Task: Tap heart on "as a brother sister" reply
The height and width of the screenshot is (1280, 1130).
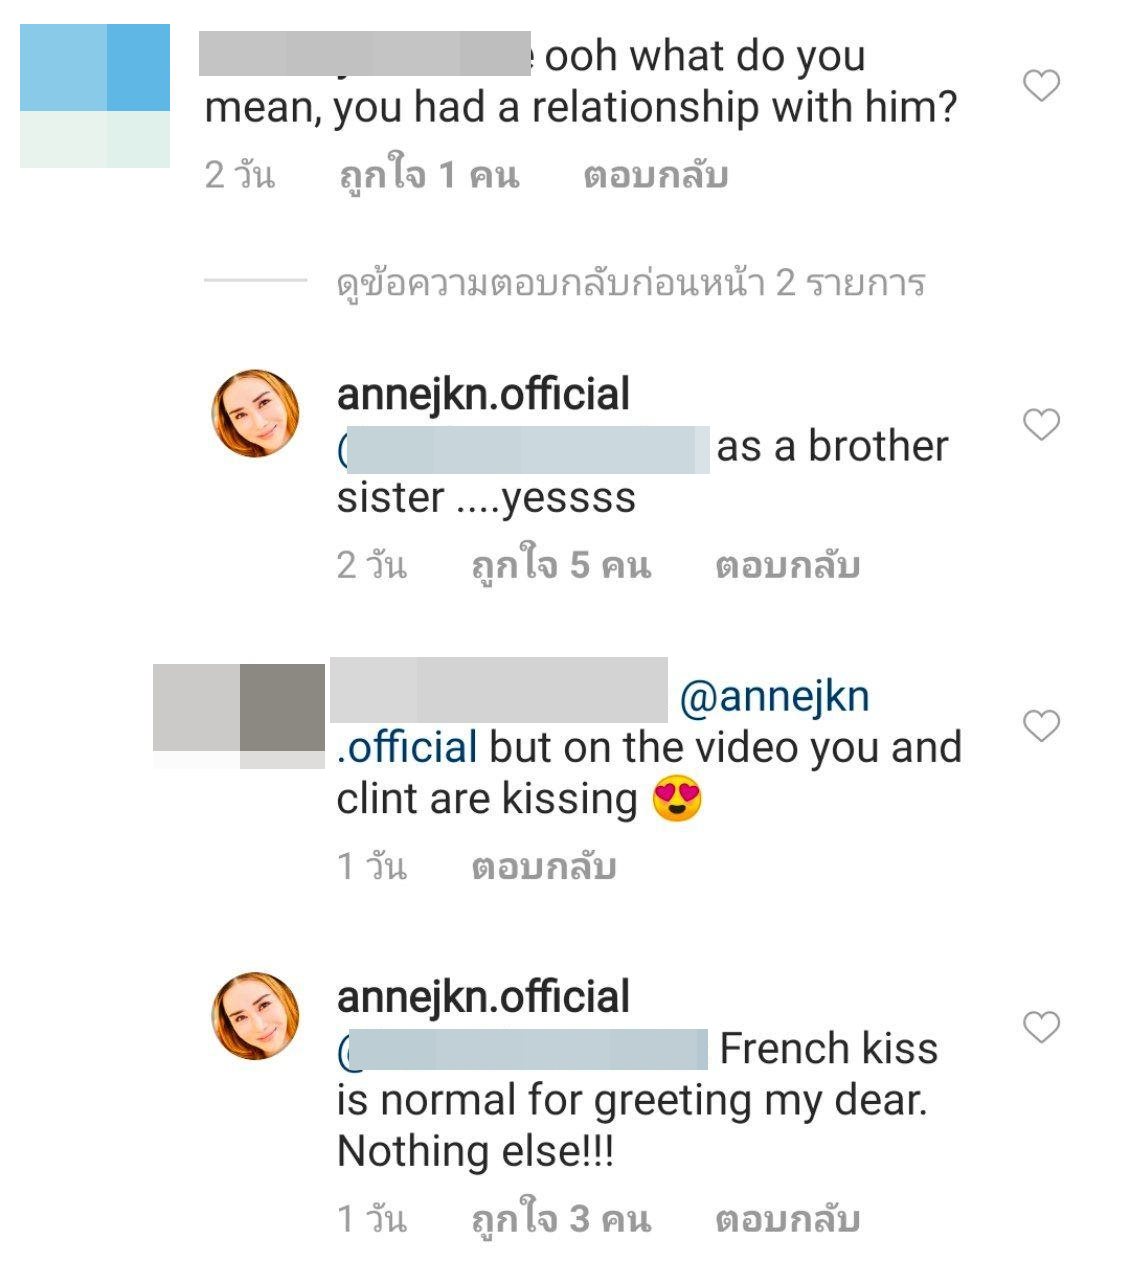Action: 1041,425
